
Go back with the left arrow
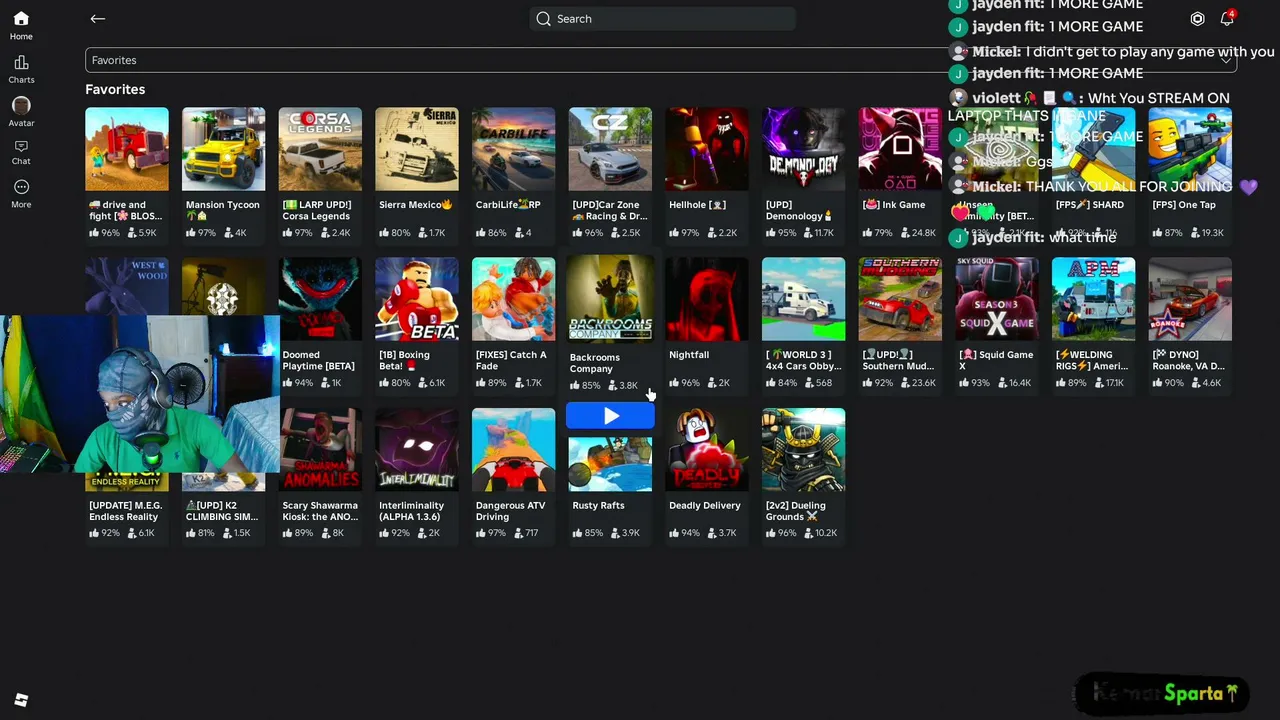click(x=97, y=19)
